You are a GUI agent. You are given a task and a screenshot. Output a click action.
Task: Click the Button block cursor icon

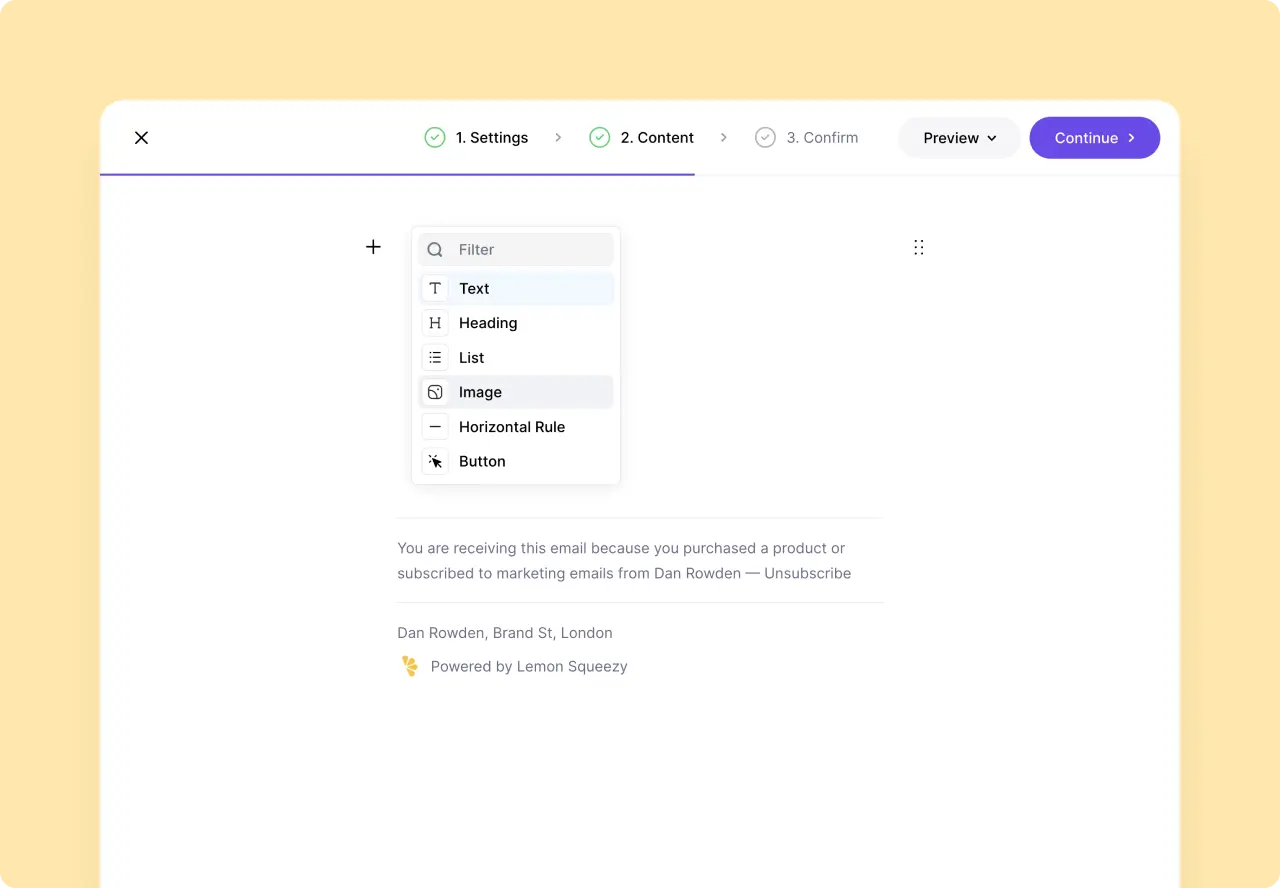(435, 461)
